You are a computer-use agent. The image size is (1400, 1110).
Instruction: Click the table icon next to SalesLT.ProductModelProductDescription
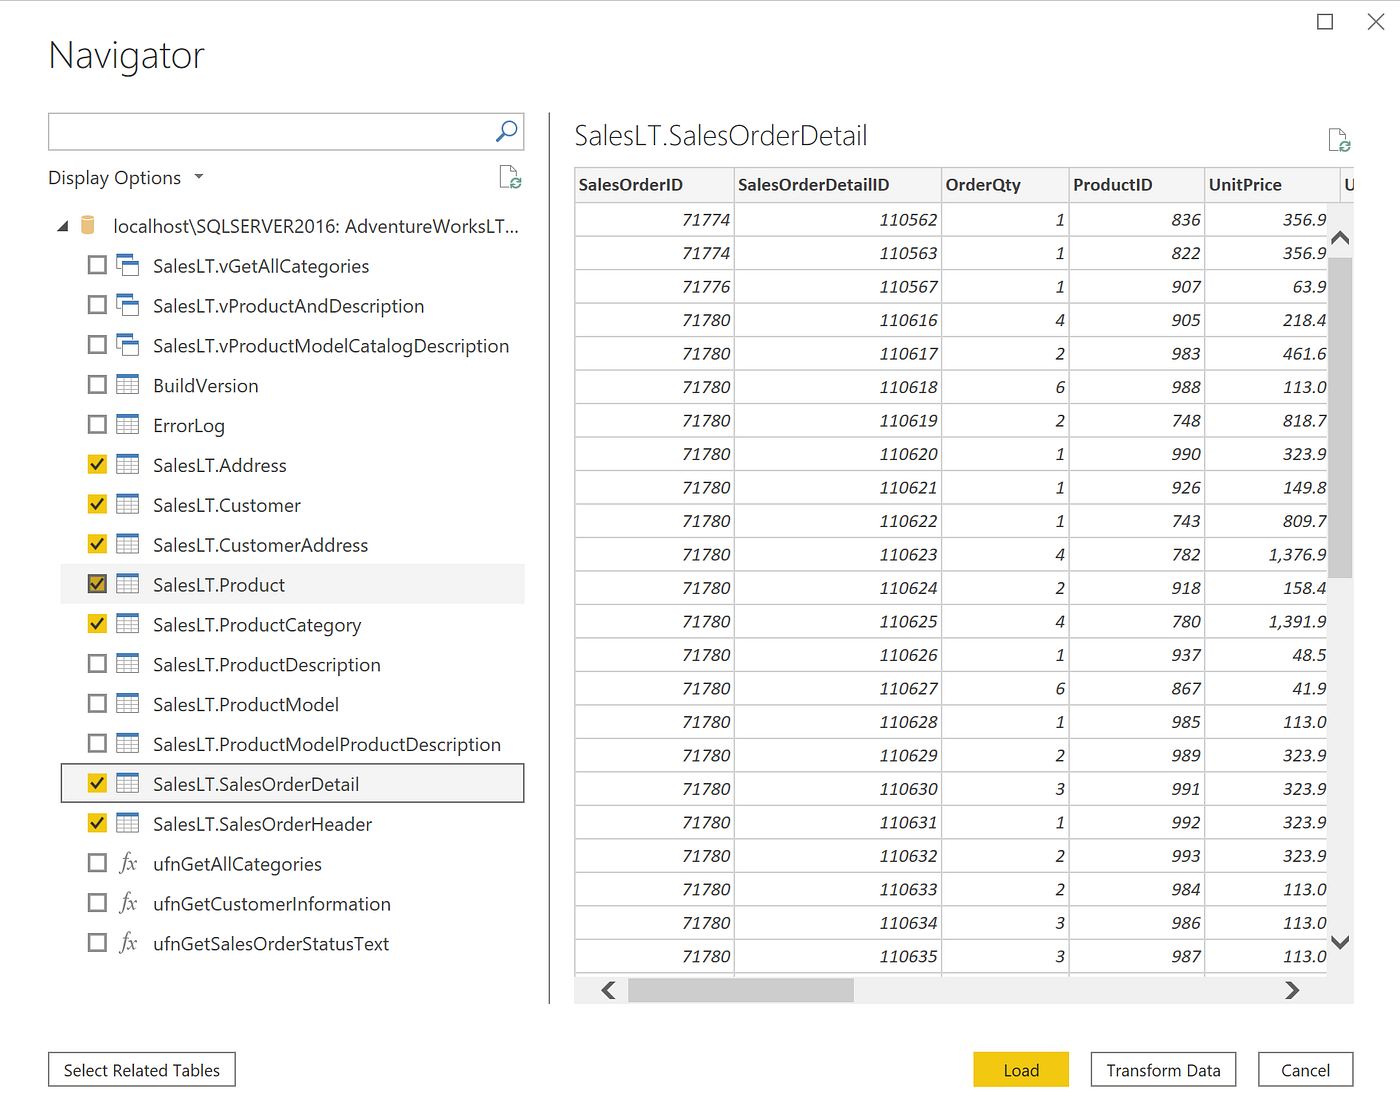[x=128, y=744]
